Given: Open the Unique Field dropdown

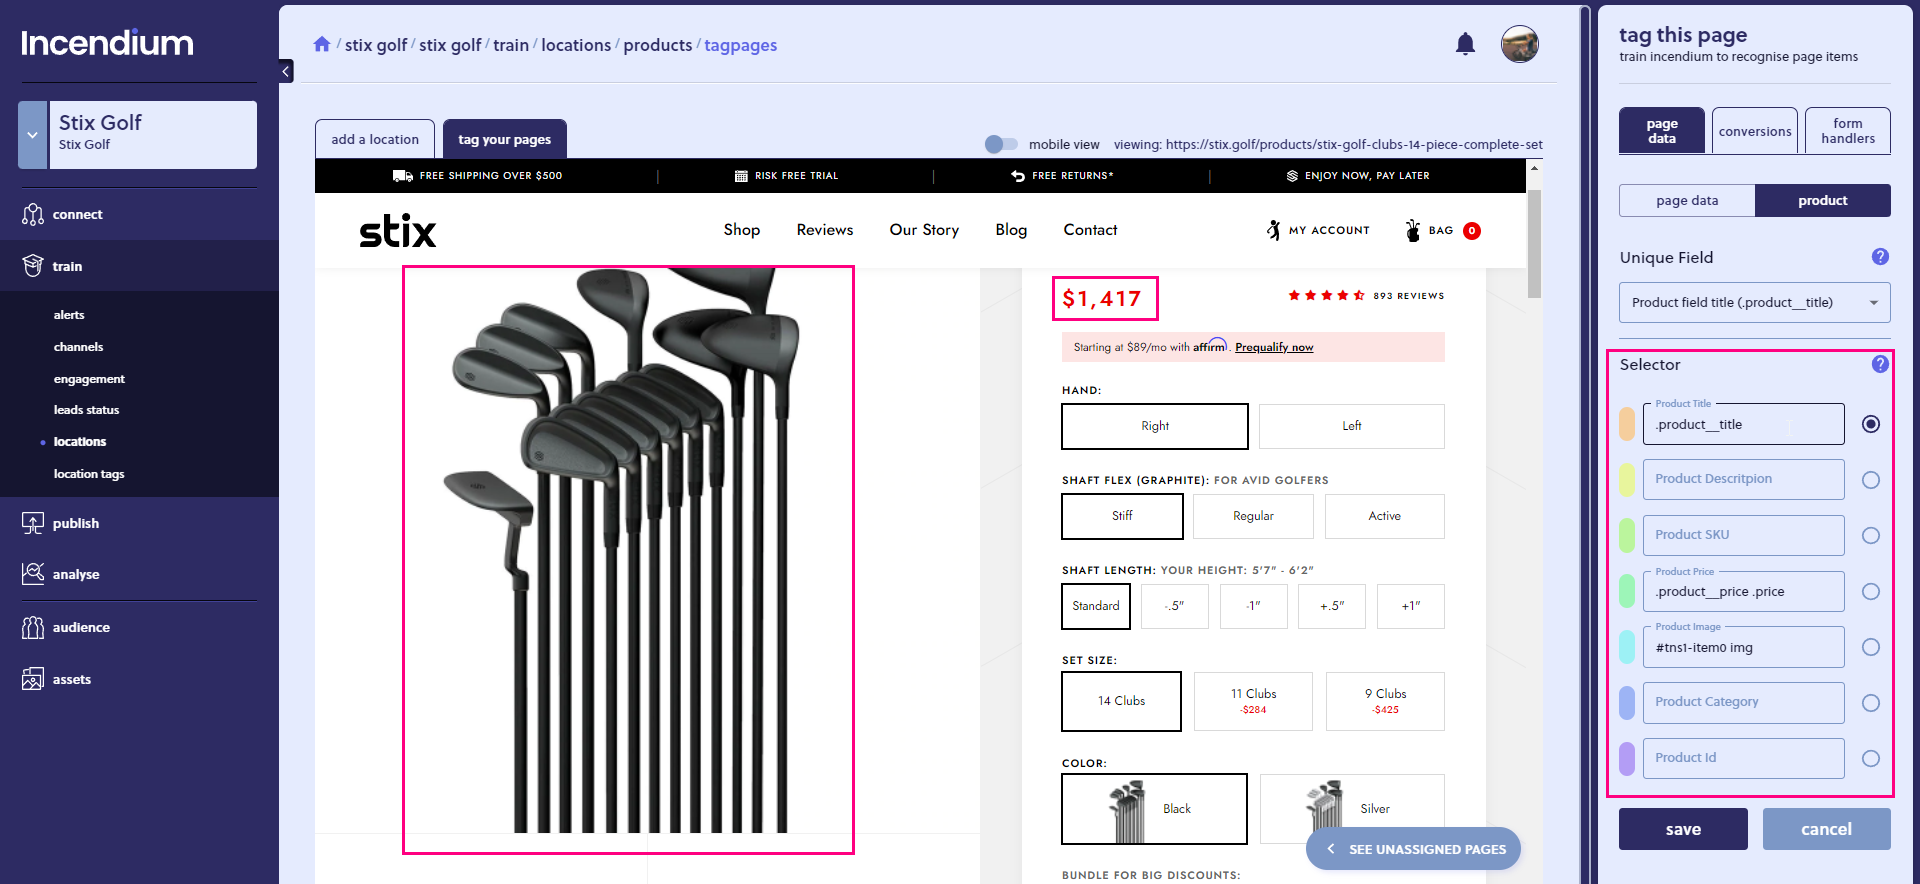Looking at the screenshot, I should pos(1755,302).
